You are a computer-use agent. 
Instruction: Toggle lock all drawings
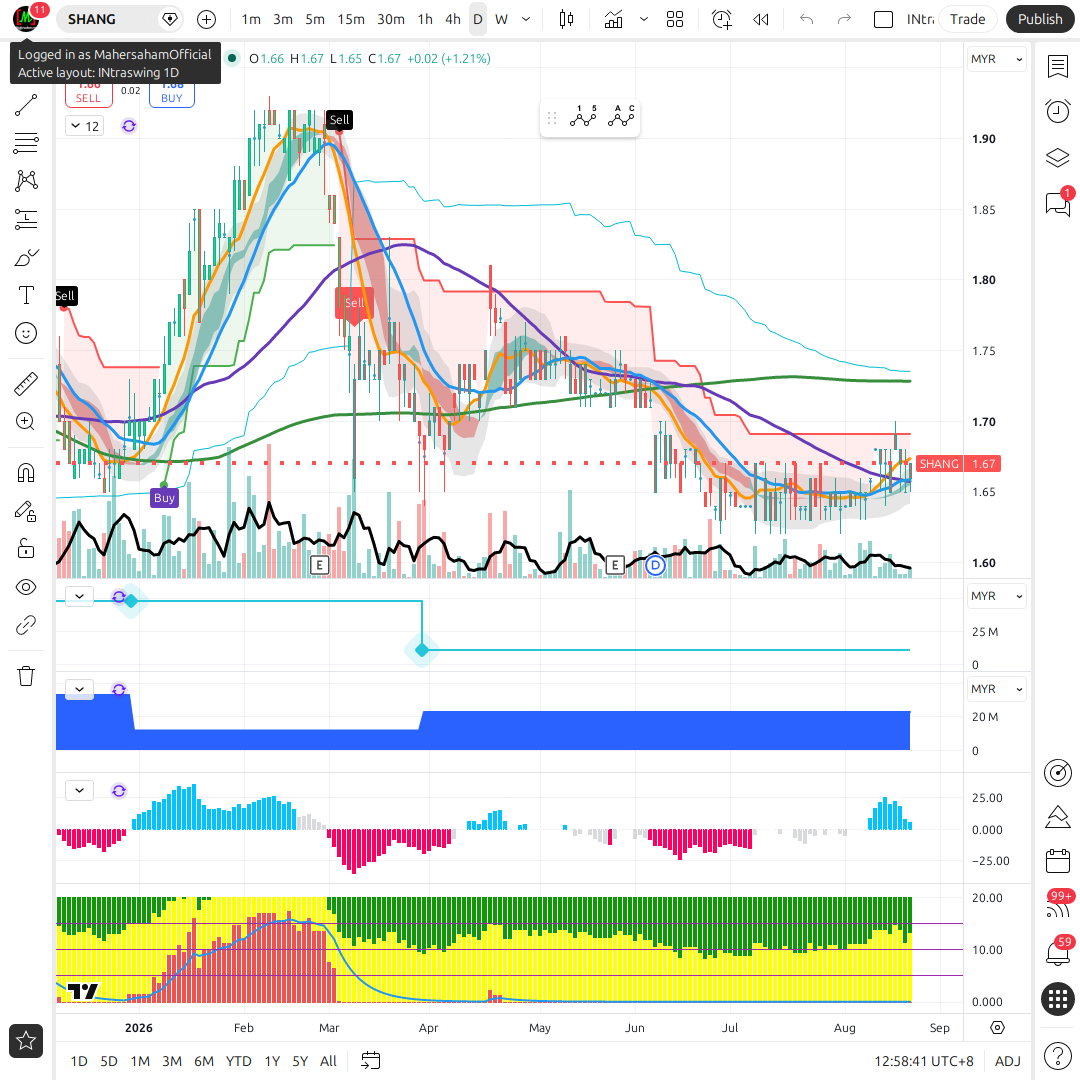click(x=25, y=549)
